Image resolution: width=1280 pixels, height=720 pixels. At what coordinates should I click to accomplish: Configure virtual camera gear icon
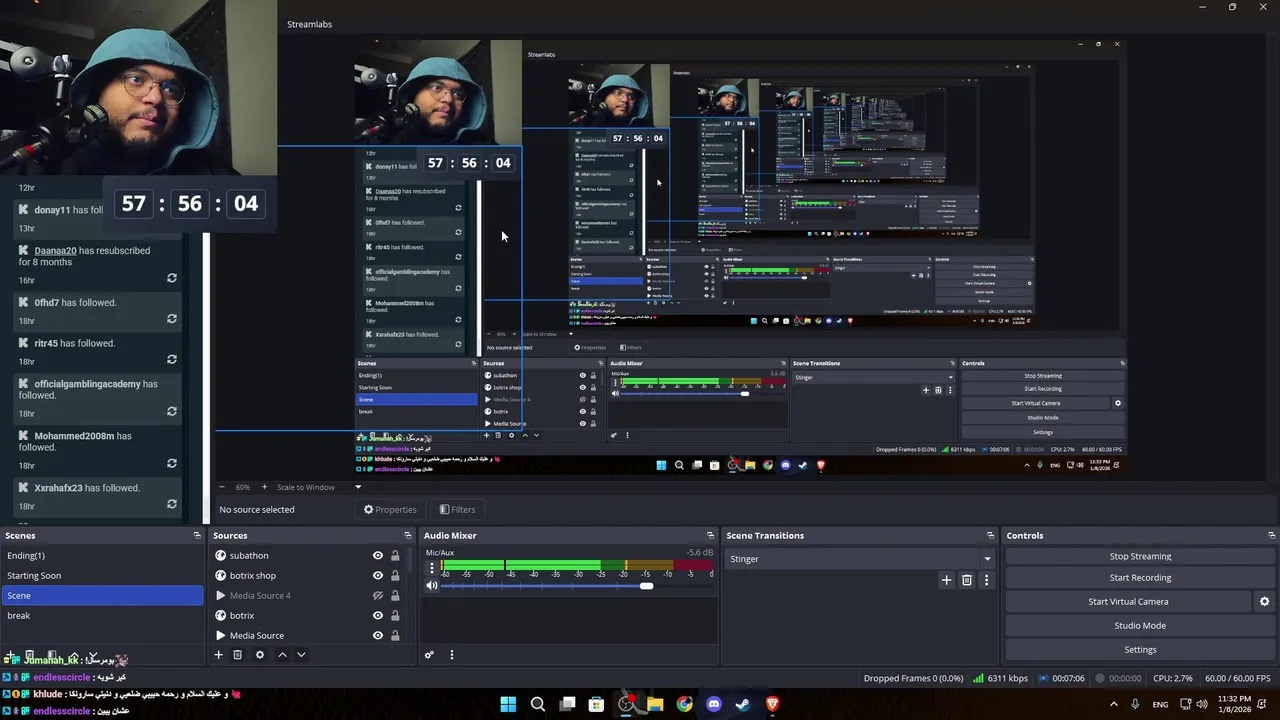[x=1264, y=602]
